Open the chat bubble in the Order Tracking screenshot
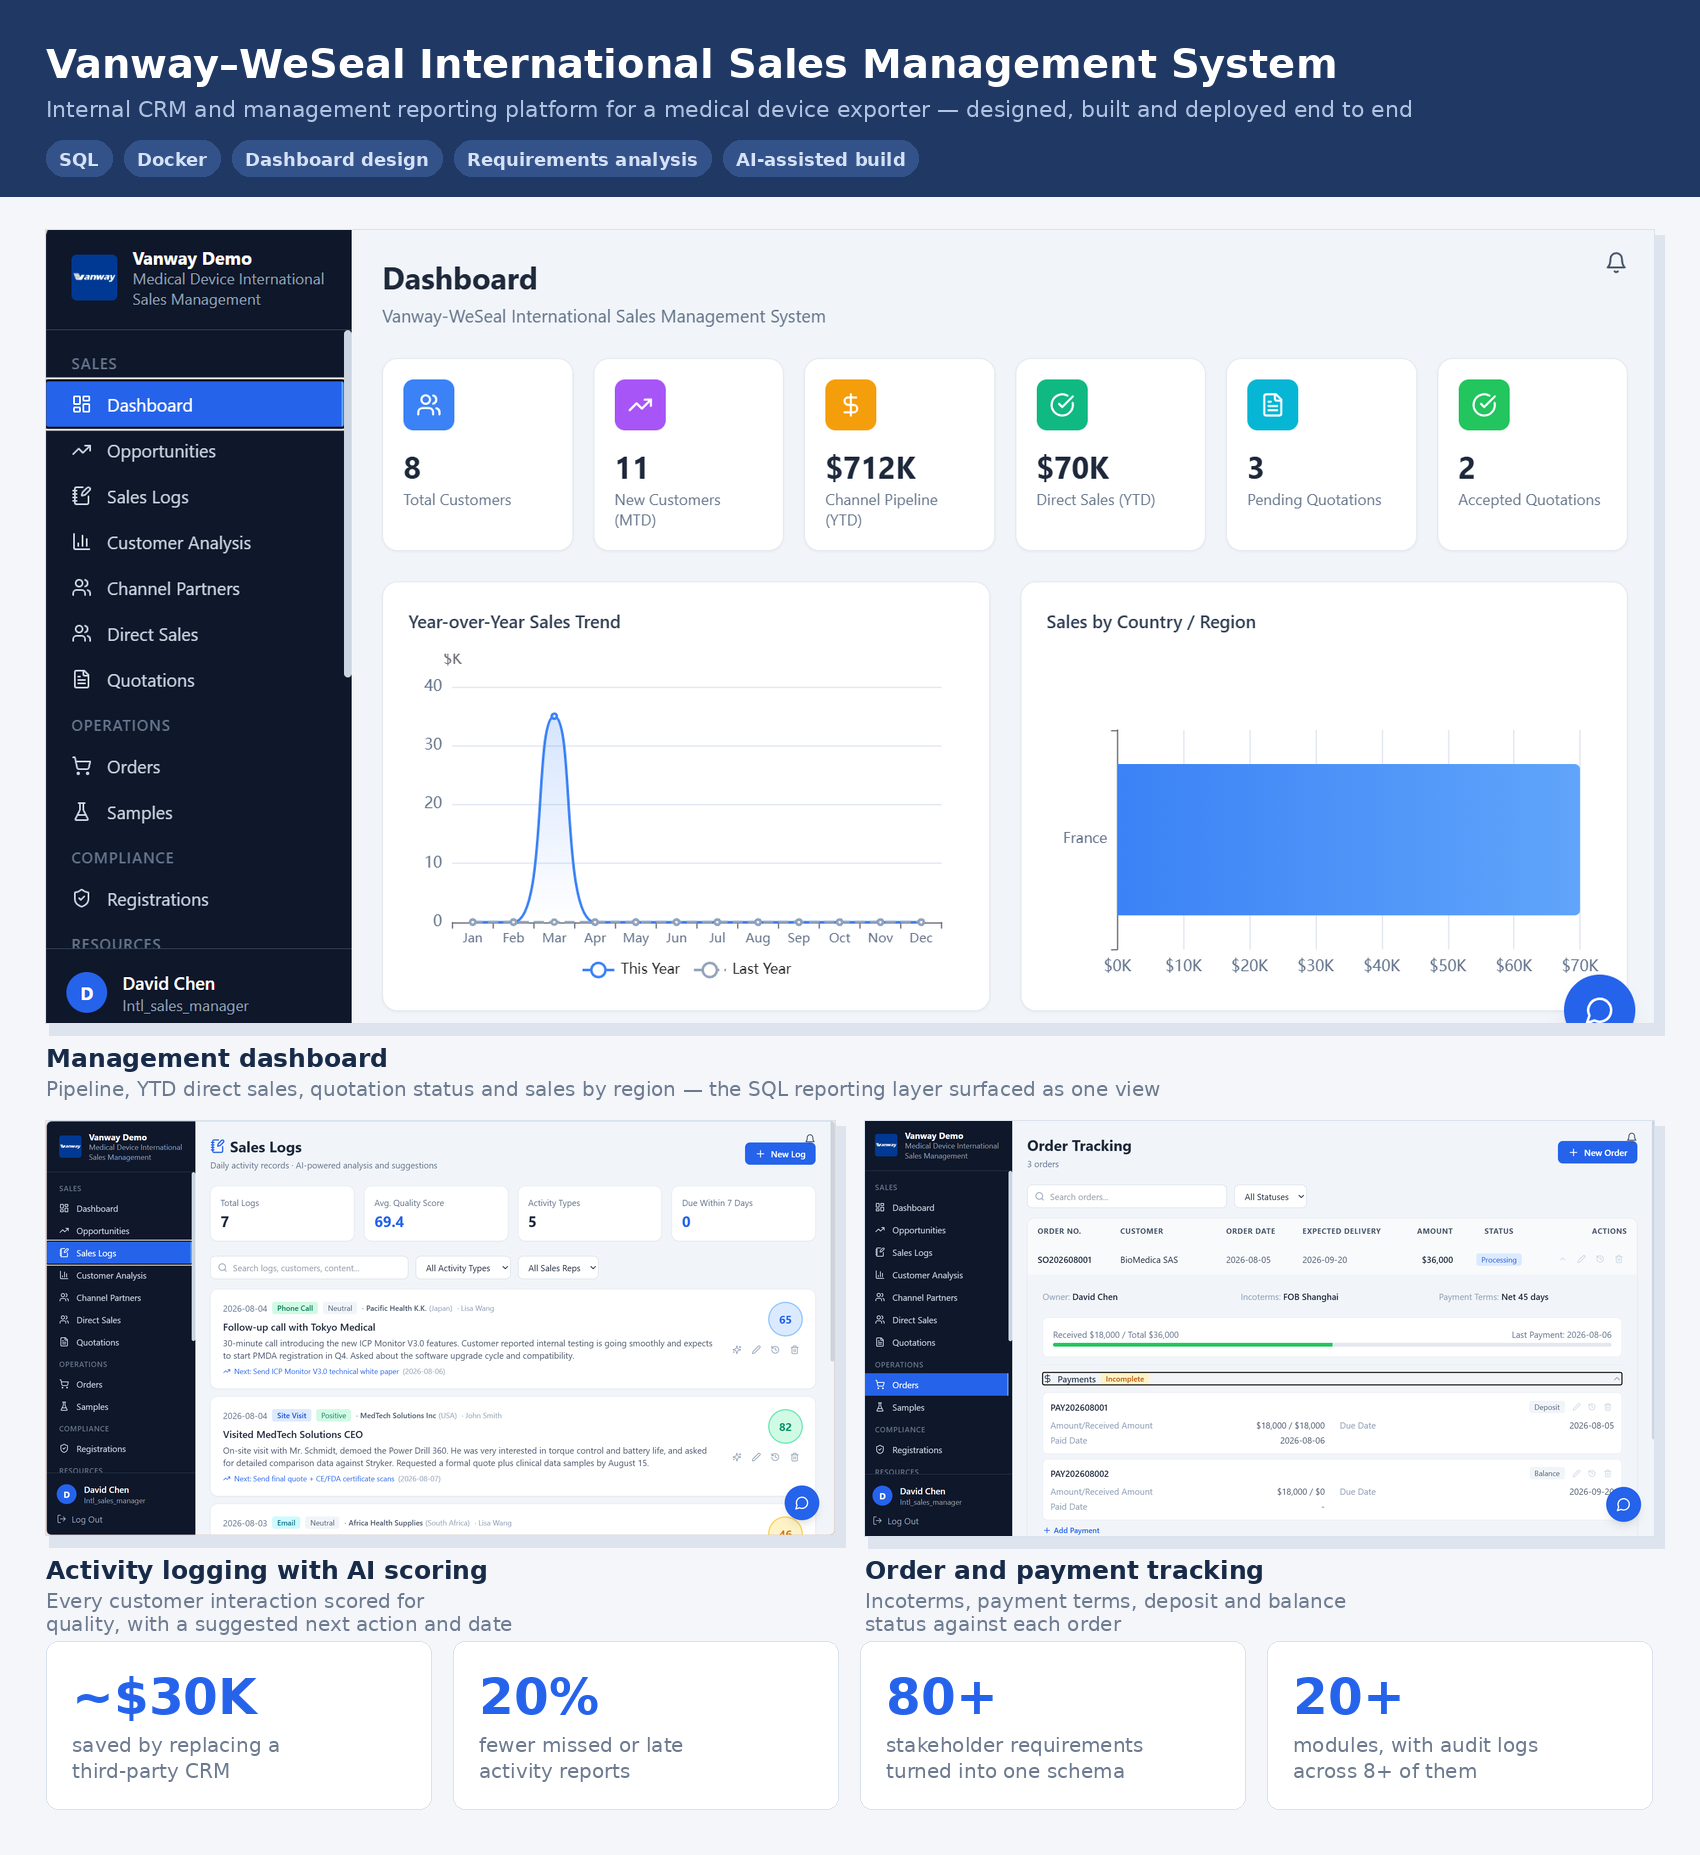Screen dimensions: 1700x1855 click(x=1623, y=1505)
